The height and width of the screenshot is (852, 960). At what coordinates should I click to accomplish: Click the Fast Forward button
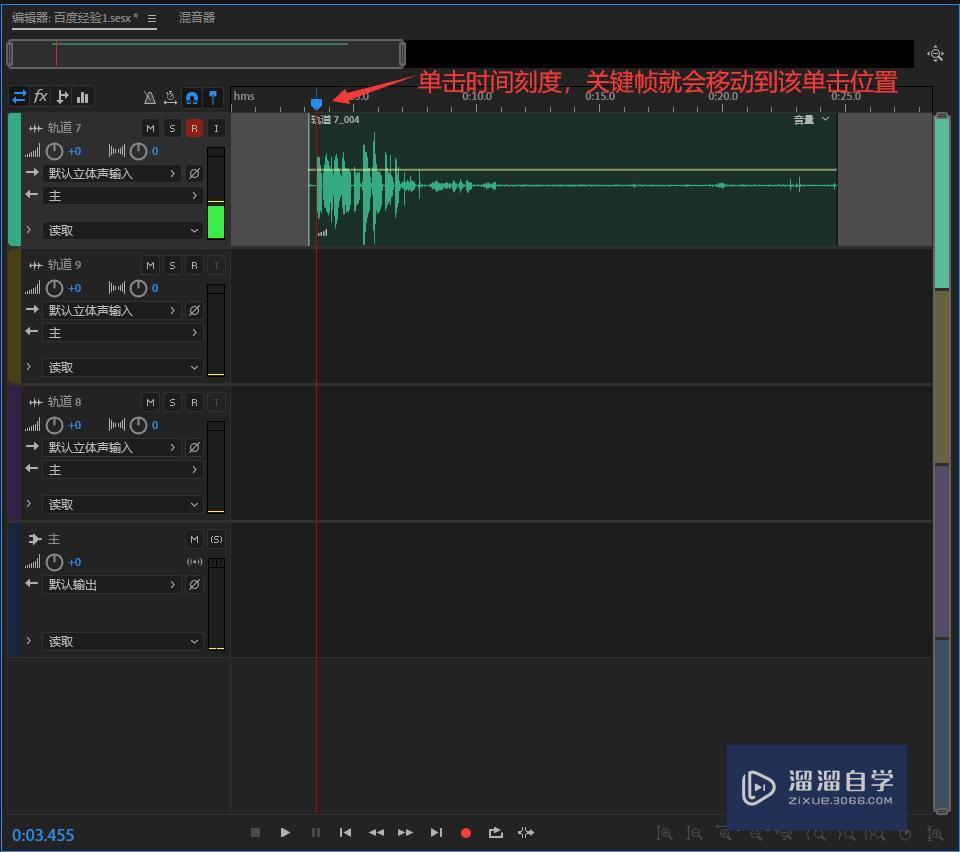click(405, 832)
